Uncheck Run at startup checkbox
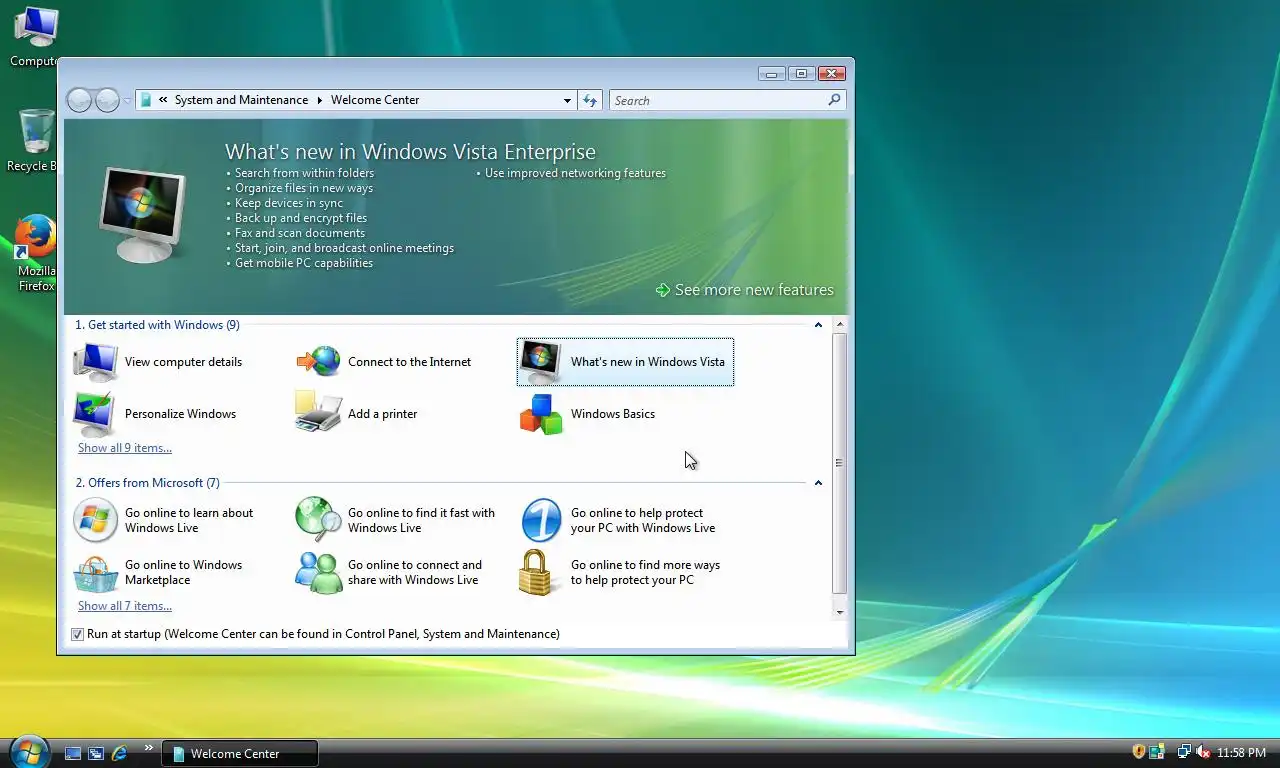This screenshot has height=768, width=1280. pos(78,634)
